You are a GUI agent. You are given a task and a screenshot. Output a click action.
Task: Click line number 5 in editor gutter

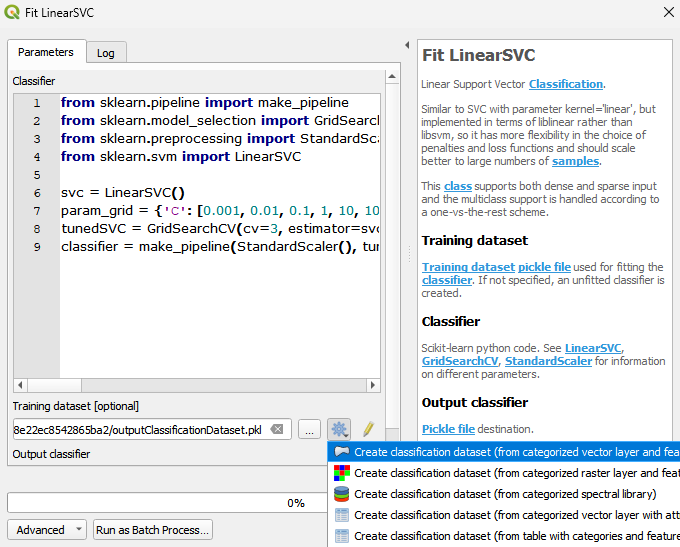[37, 175]
